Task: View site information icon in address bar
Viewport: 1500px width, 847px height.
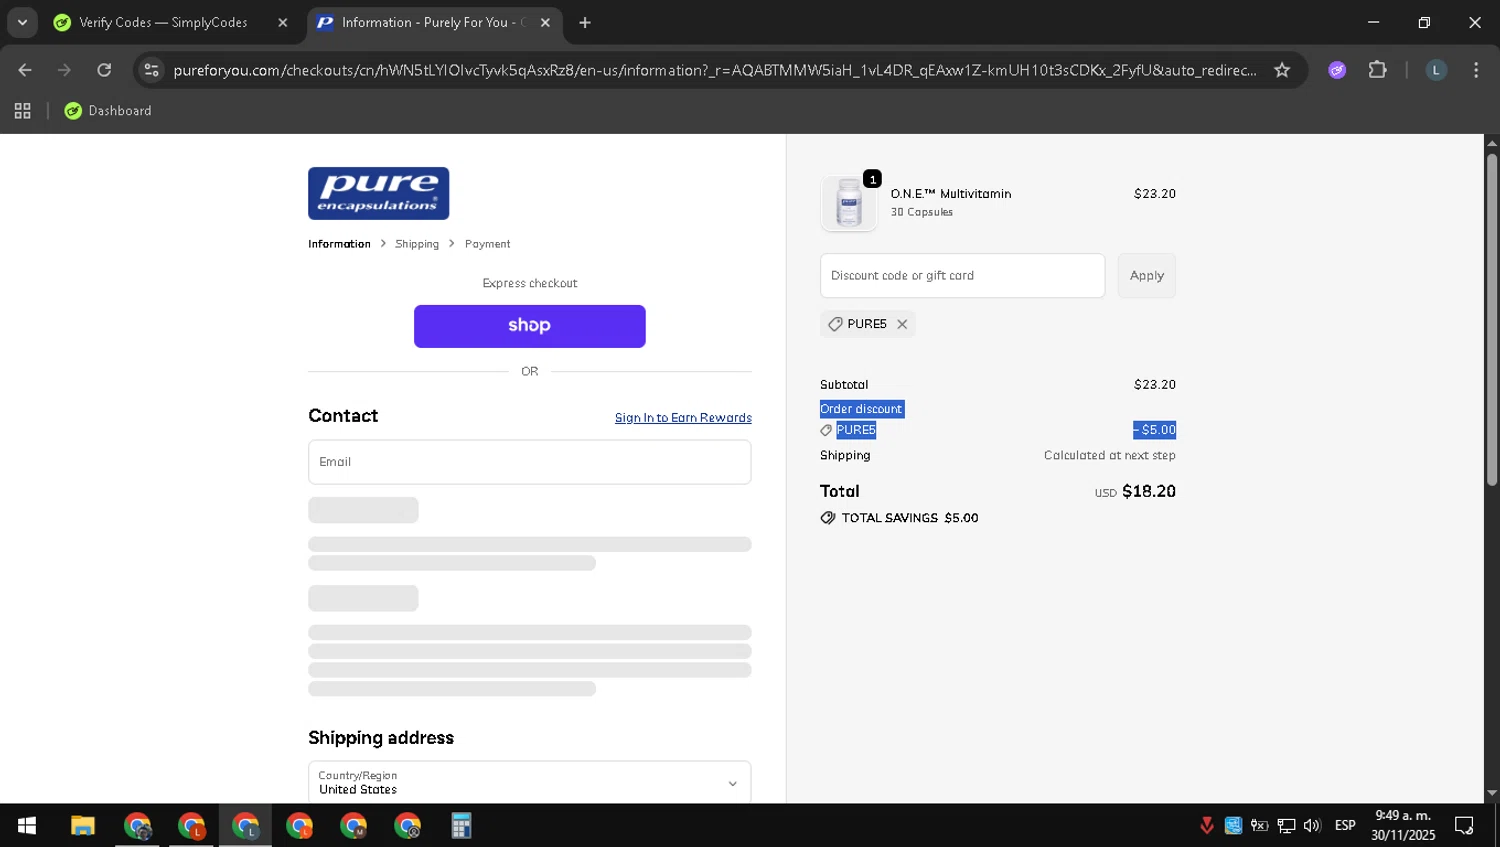Action: point(151,70)
